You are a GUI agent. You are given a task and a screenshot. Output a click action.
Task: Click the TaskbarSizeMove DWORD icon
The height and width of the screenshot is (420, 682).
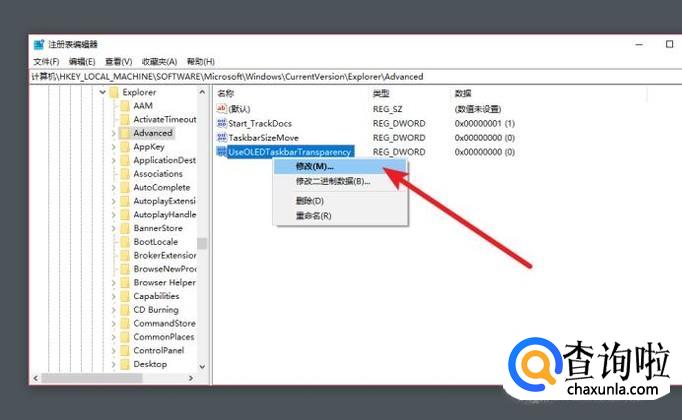coord(221,137)
